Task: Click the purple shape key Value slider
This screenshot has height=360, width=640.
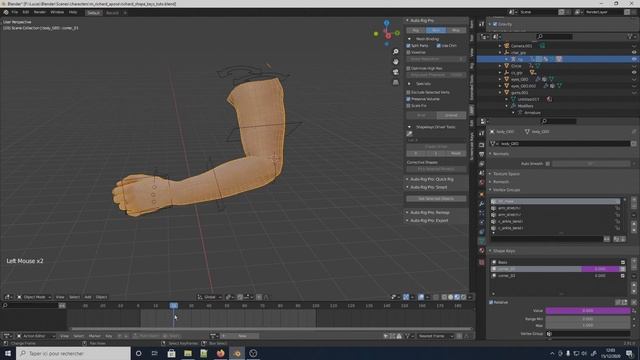Action: coord(588,311)
